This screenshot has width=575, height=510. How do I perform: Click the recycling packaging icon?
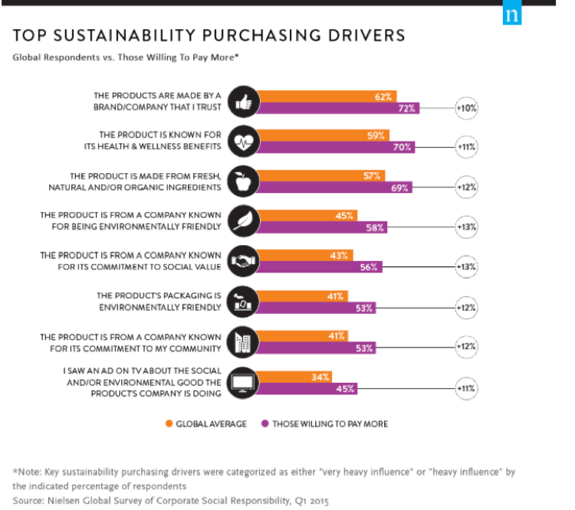coord(243,301)
